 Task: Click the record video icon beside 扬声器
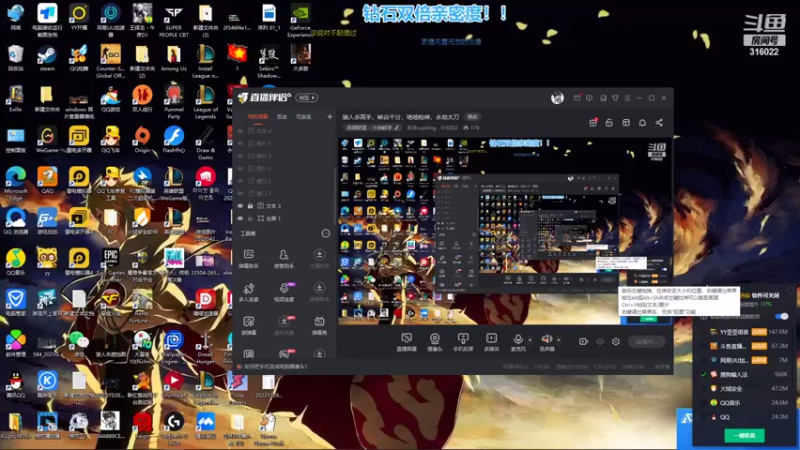pos(583,341)
